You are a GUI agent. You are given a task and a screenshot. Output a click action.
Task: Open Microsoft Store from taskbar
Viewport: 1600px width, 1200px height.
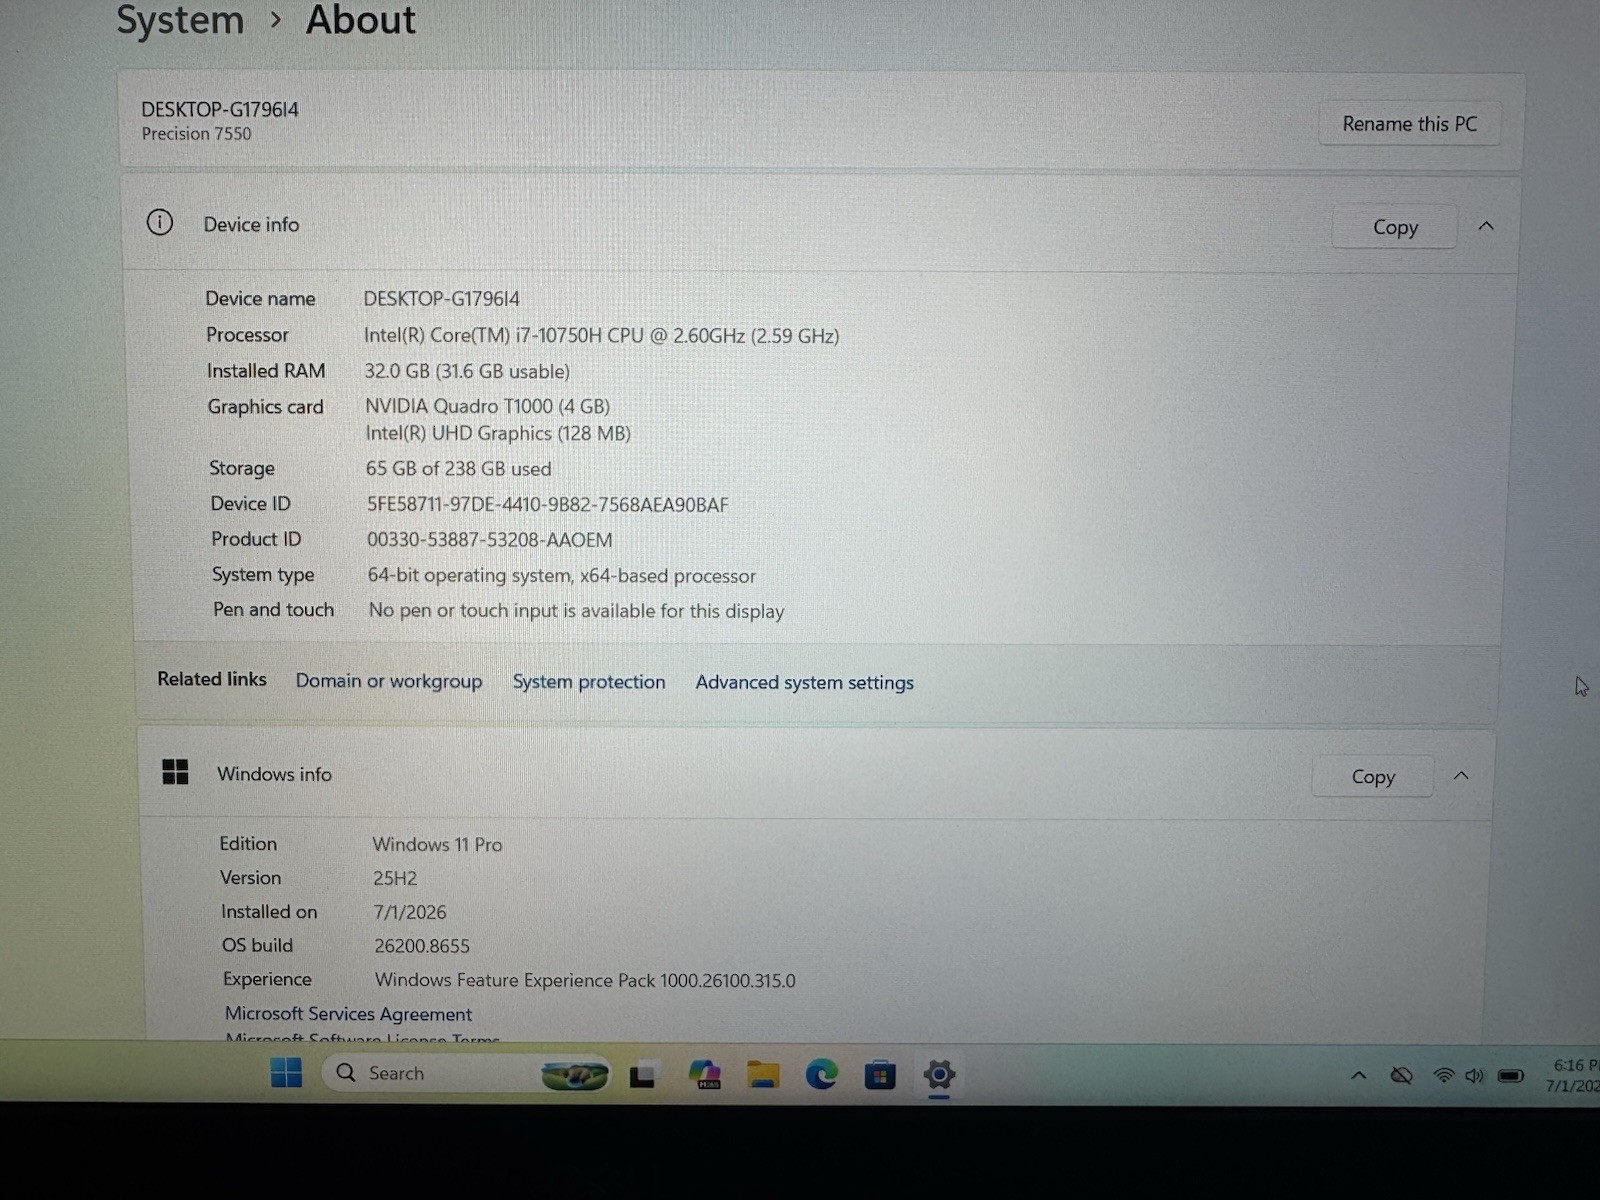(880, 1076)
